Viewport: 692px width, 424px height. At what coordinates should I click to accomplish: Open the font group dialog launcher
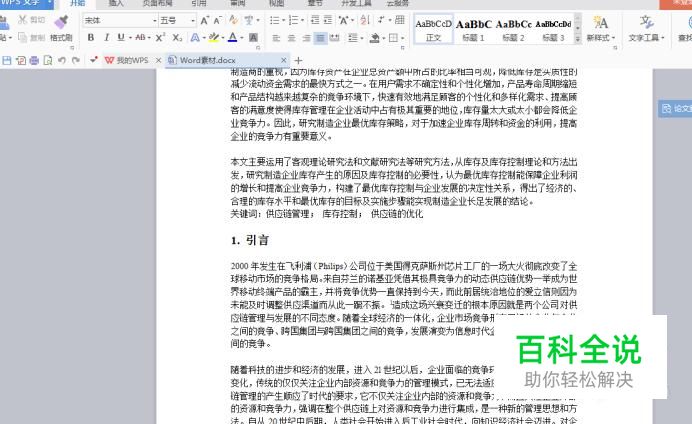click(x=258, y=47)
